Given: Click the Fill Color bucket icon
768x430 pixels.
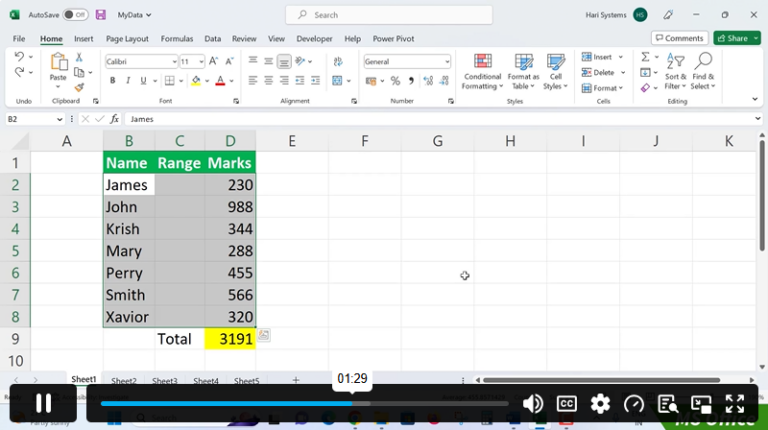Looking at the screenshot, I should click(196, 80).
